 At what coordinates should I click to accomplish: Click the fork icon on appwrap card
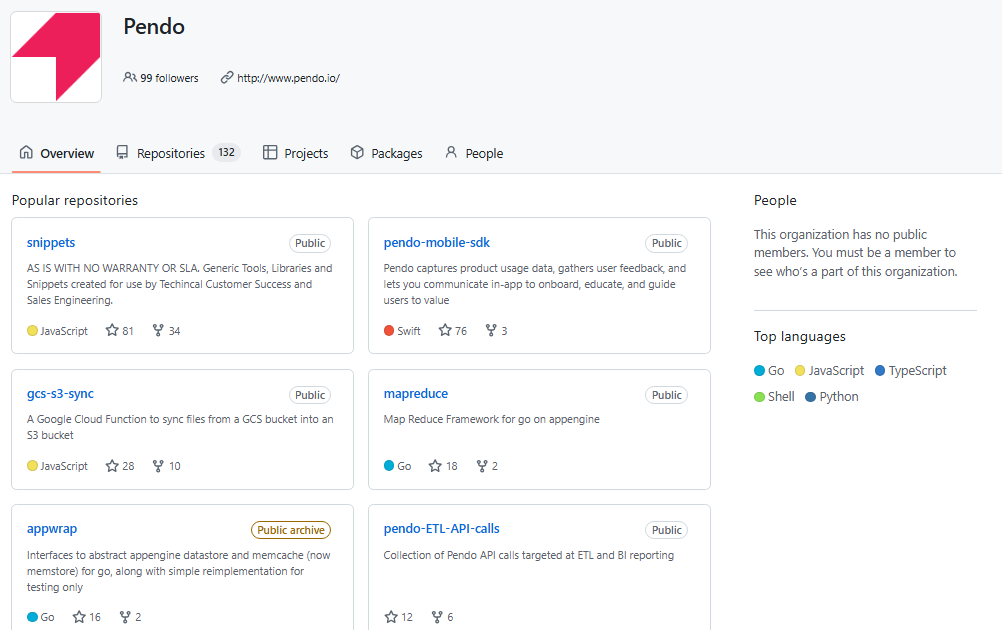[125, 617]
